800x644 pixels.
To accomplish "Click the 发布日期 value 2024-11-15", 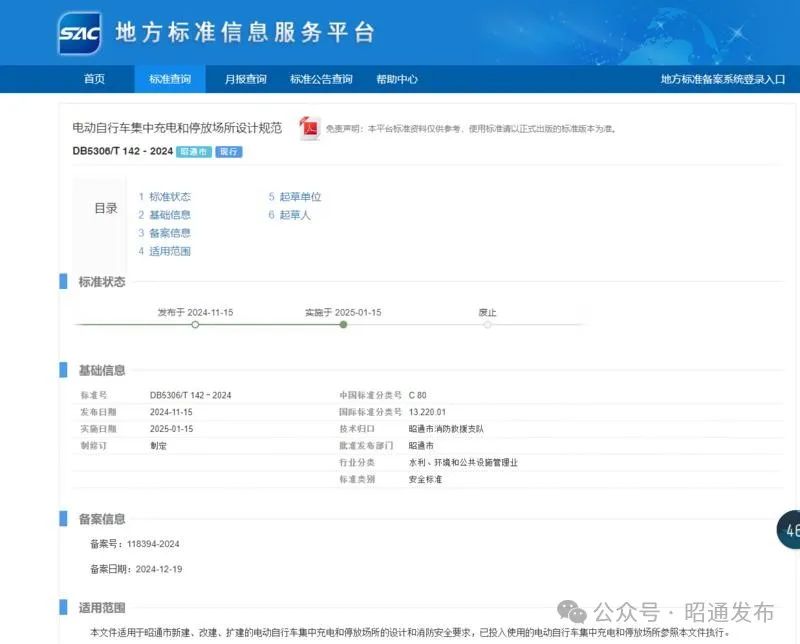I will pyautogui.click(x=171, y=412).
